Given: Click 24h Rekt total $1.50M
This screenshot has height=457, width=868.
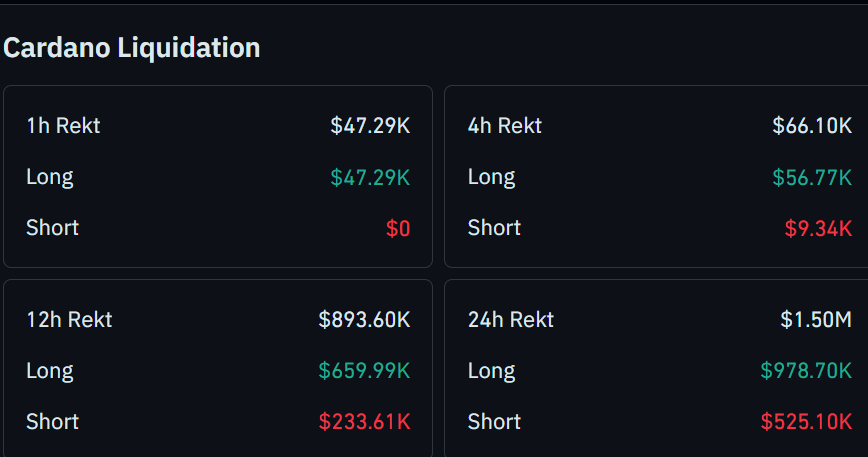Looking at the screenshot, I should tap(815, 320).
